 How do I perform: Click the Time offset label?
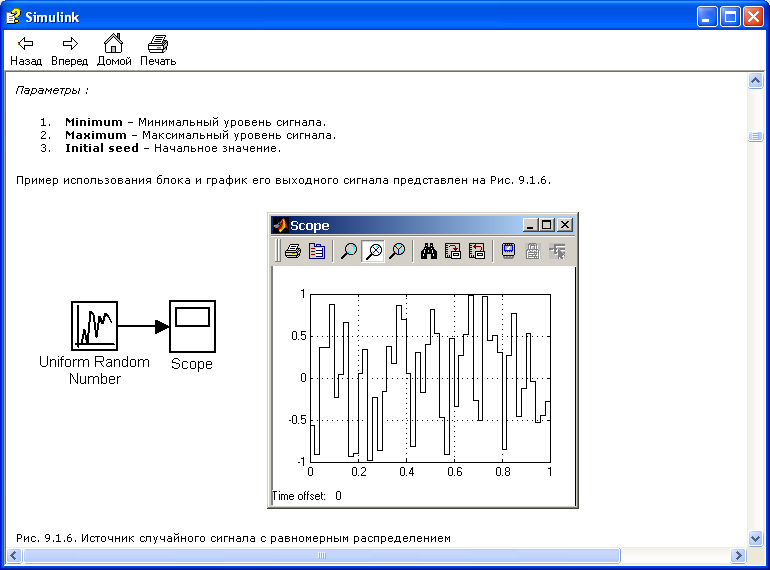(299, 496)
